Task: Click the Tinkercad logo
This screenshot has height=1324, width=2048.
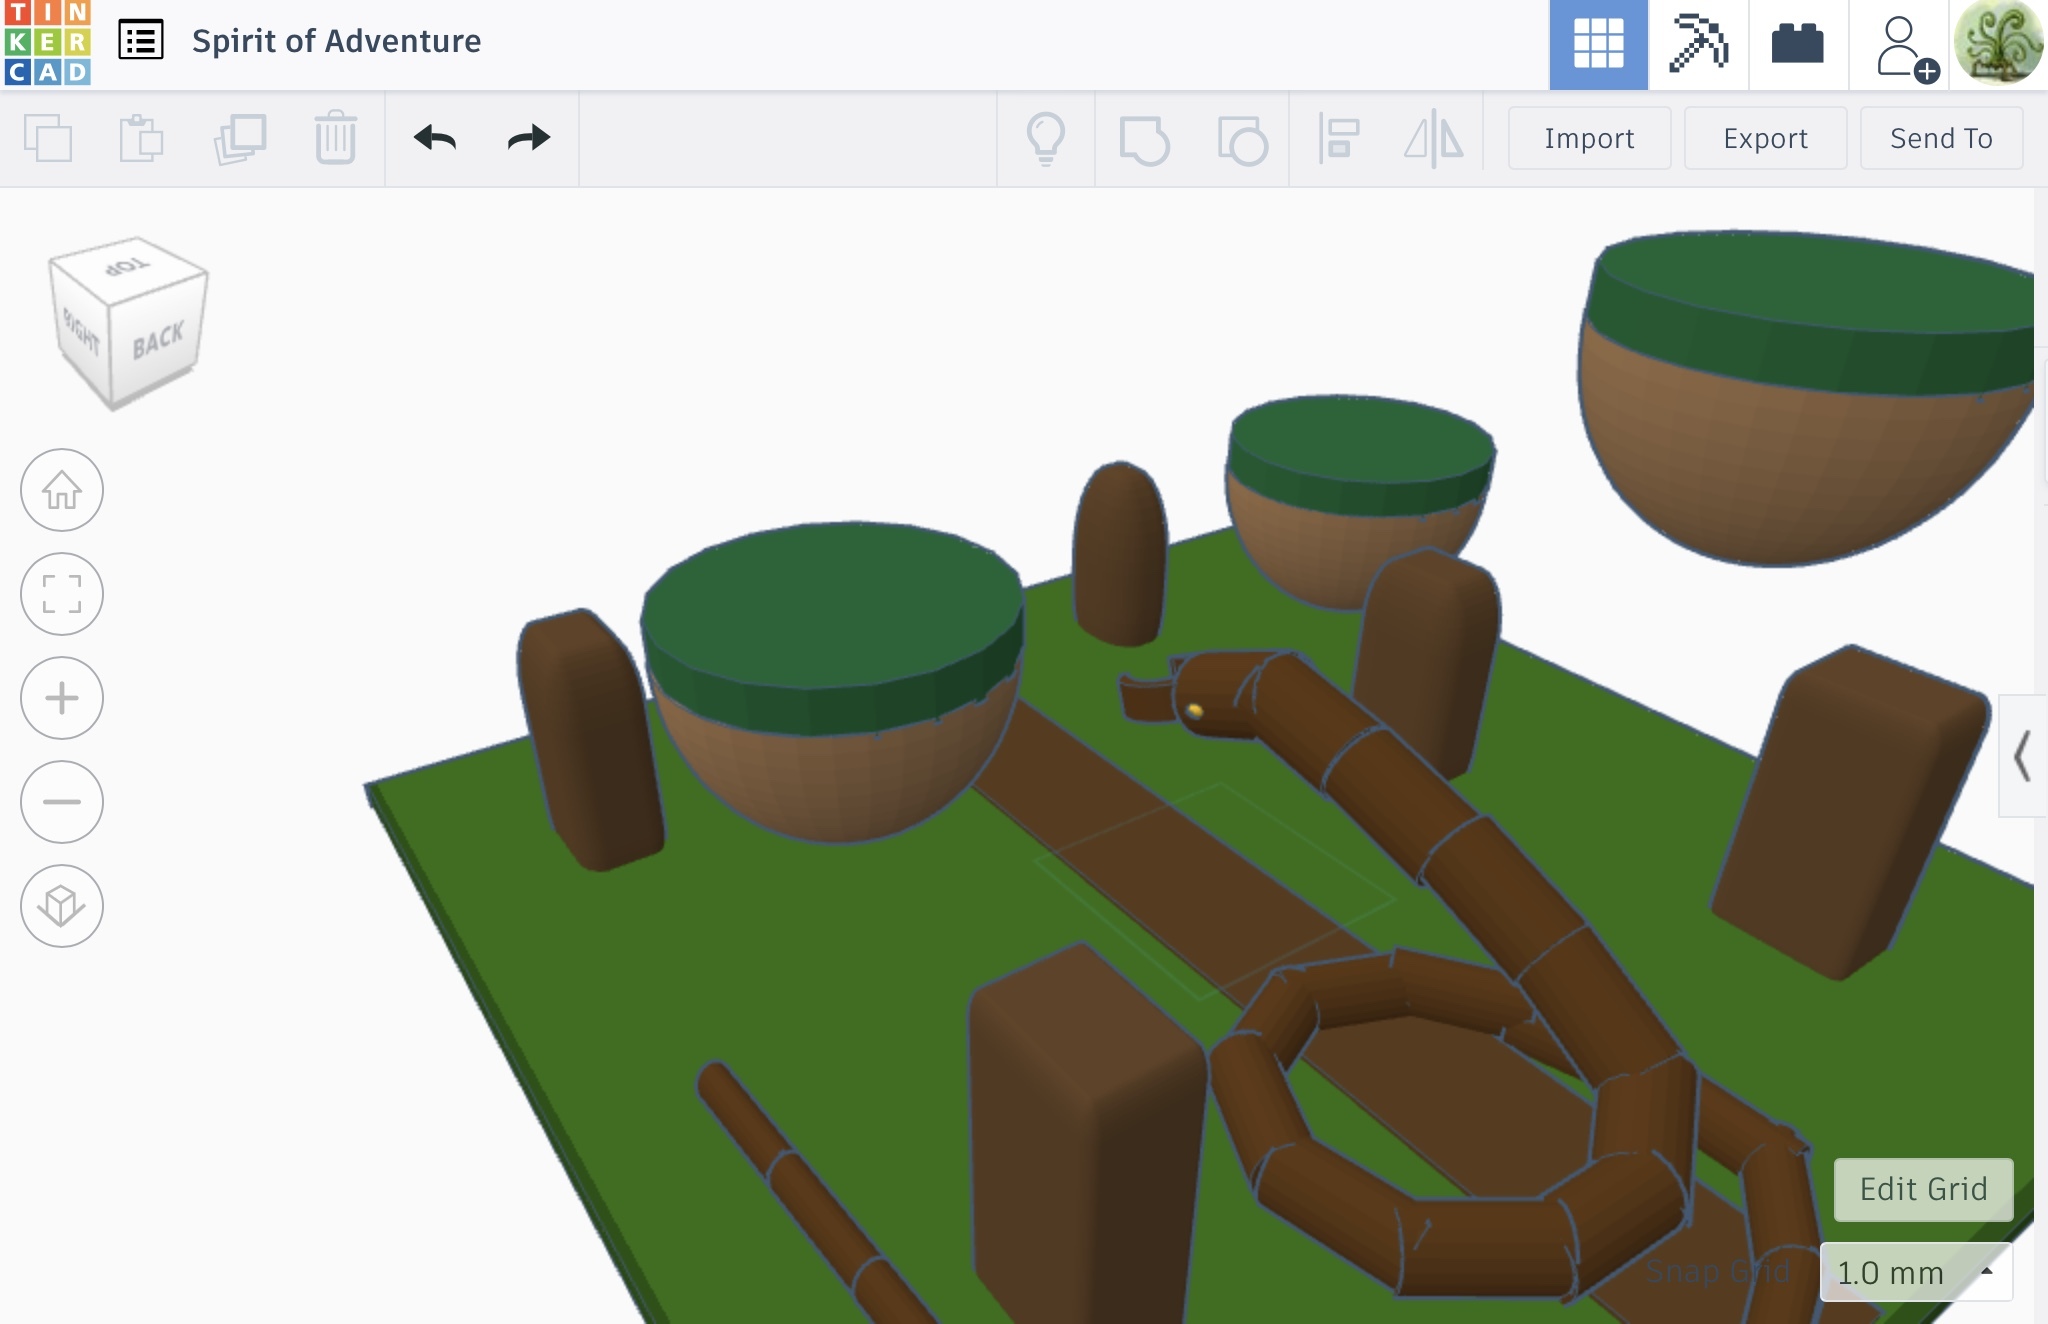Action: 47,43
